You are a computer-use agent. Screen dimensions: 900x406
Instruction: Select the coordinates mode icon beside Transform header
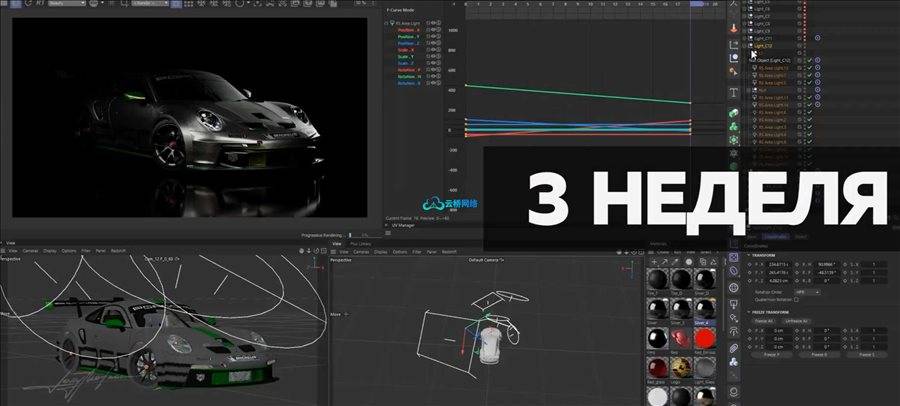point(733,257)
